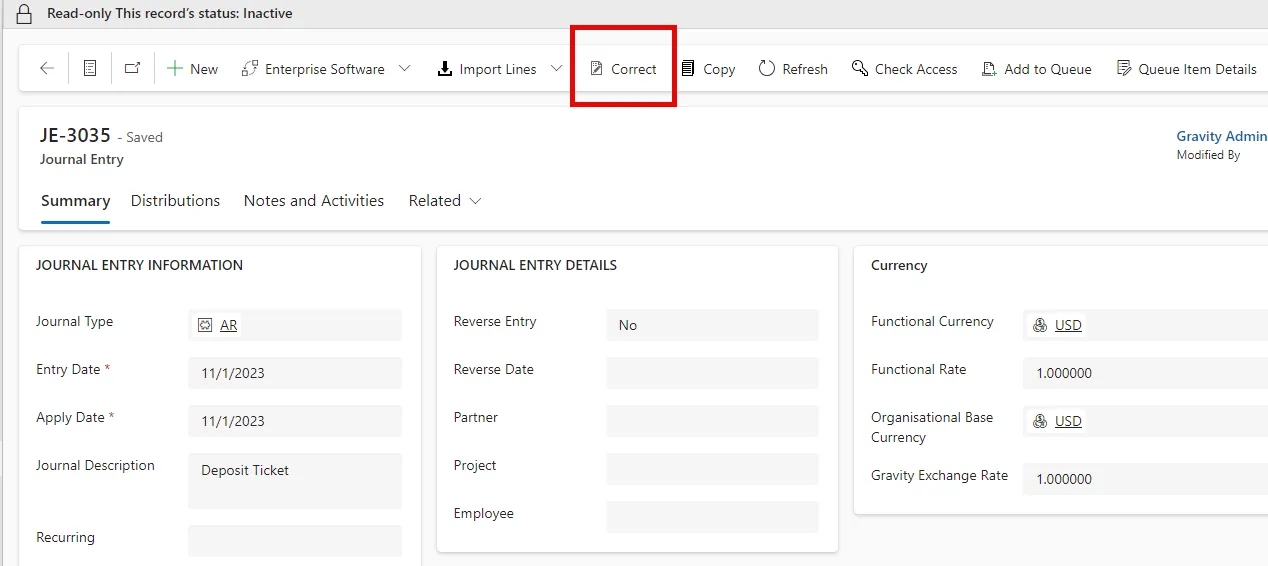Screen dimensions: 1268x566
Task: Click the Organisational Base Currency USD icon
Action: pyautogui.click(x=1040, y=421)
